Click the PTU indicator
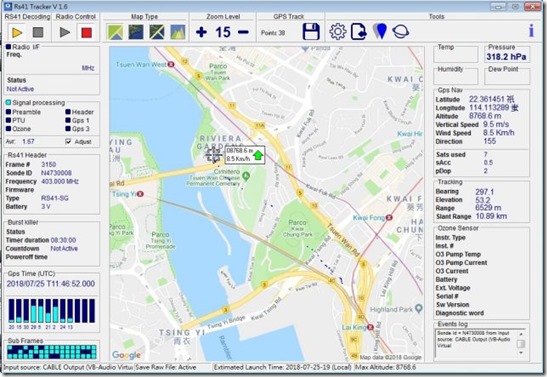The width and height of the screenshot is (547, 377). (x=8, y=120)
